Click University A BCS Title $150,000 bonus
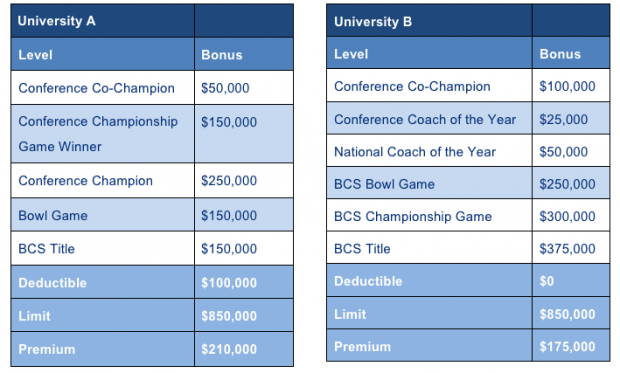The width and height of the screenshot is (620, 373). (x=229, y=248)
